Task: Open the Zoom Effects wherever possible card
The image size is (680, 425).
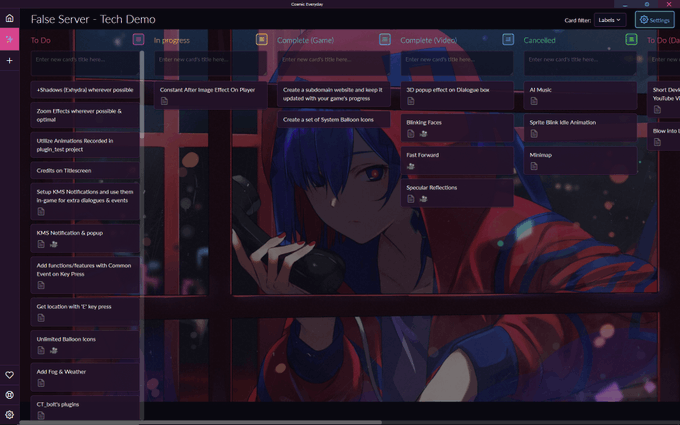Action: 85,115
